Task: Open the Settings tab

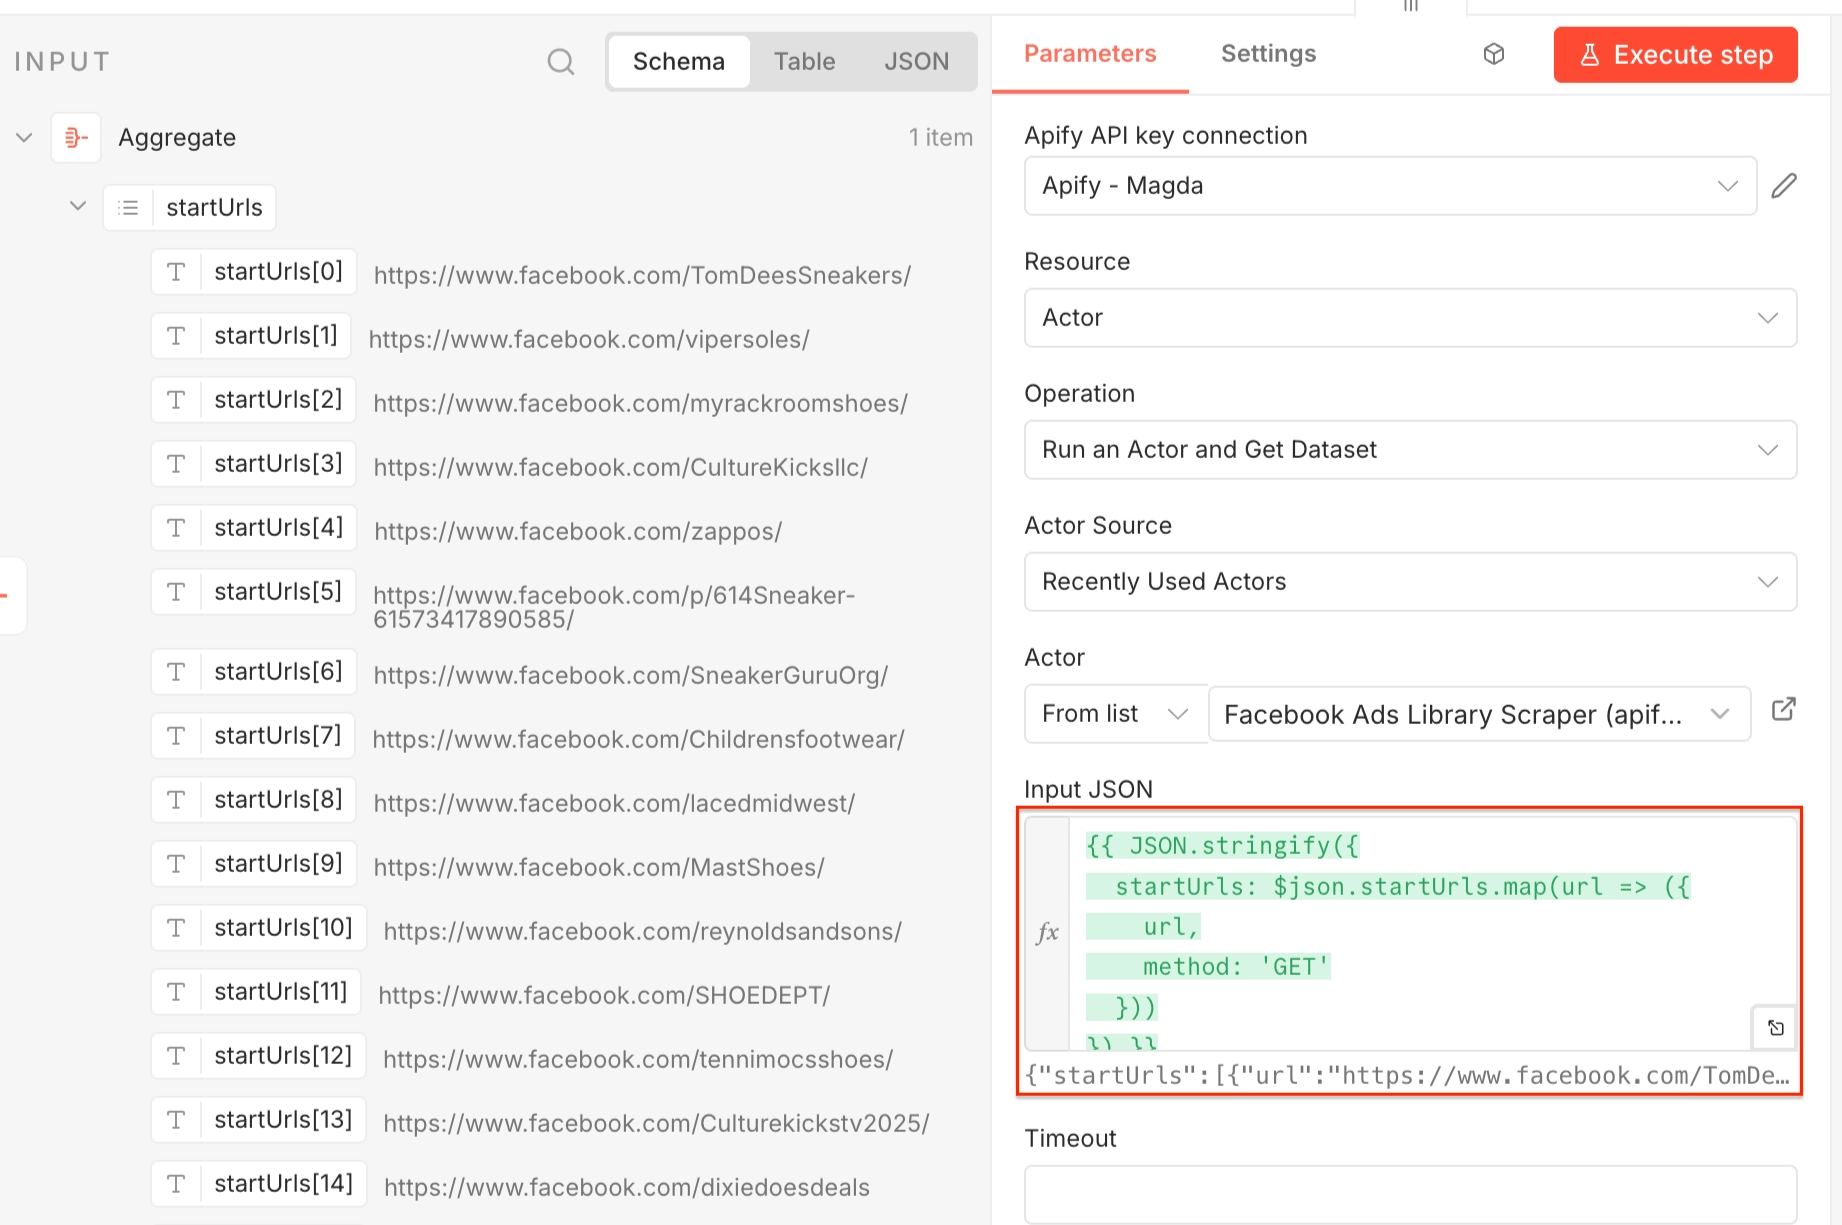Action: pos(1268,53)
